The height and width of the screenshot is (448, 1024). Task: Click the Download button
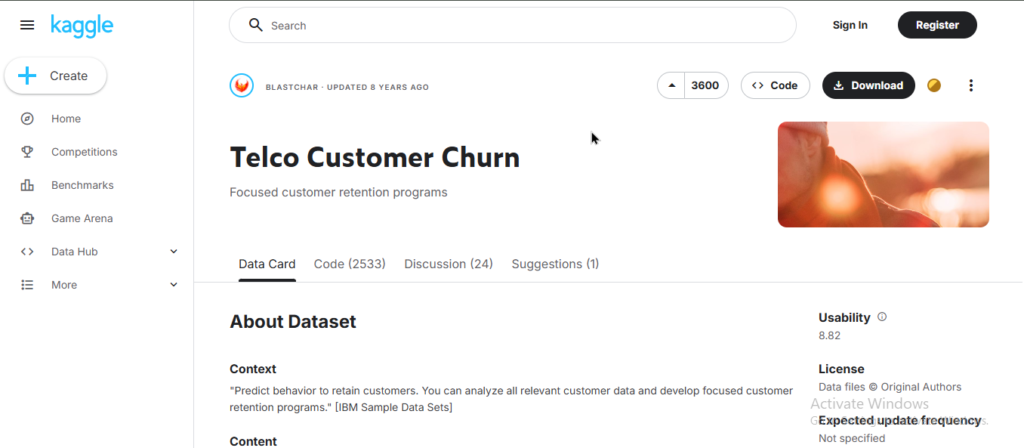[868, 86]
